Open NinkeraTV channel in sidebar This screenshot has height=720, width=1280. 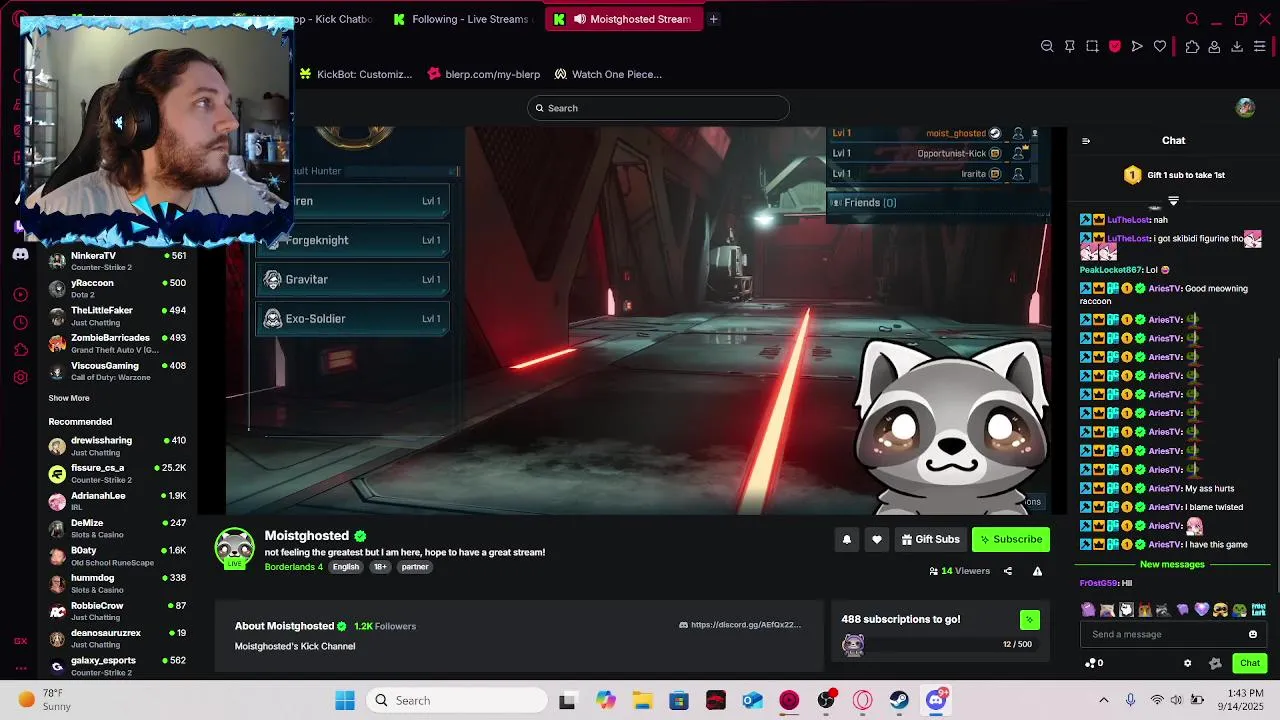(117, 261)
